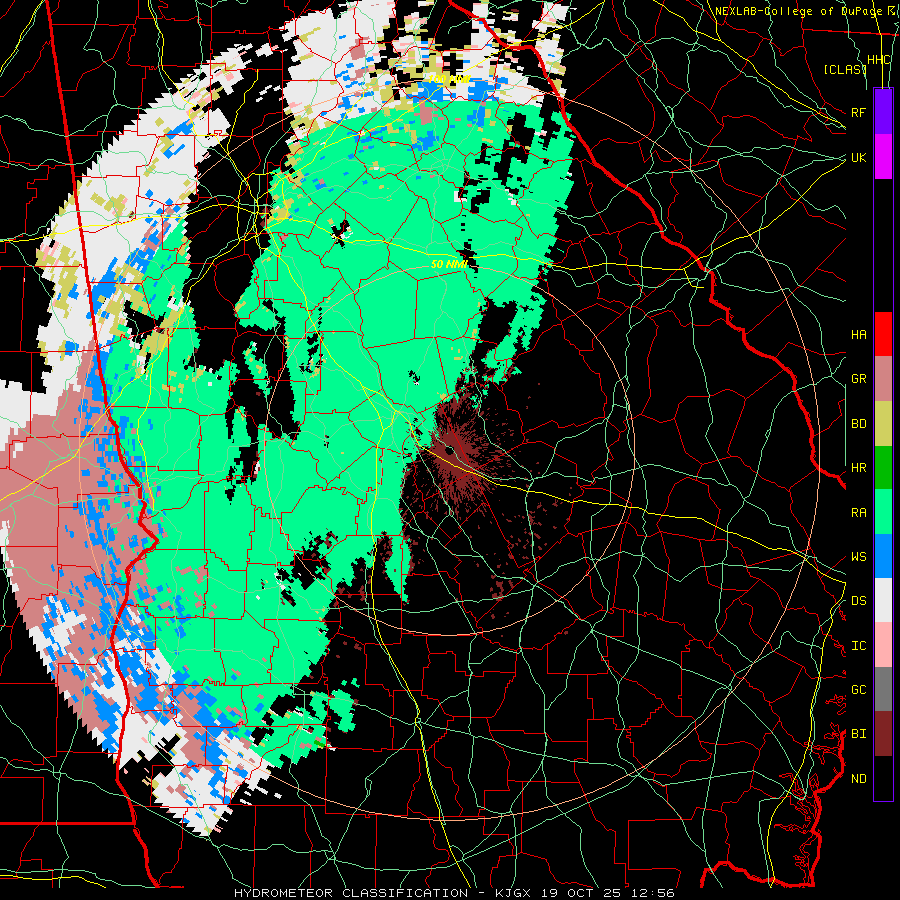Click the [CLAS] units label
Screen dimensions: 900x900
click(x=844, y=69)
